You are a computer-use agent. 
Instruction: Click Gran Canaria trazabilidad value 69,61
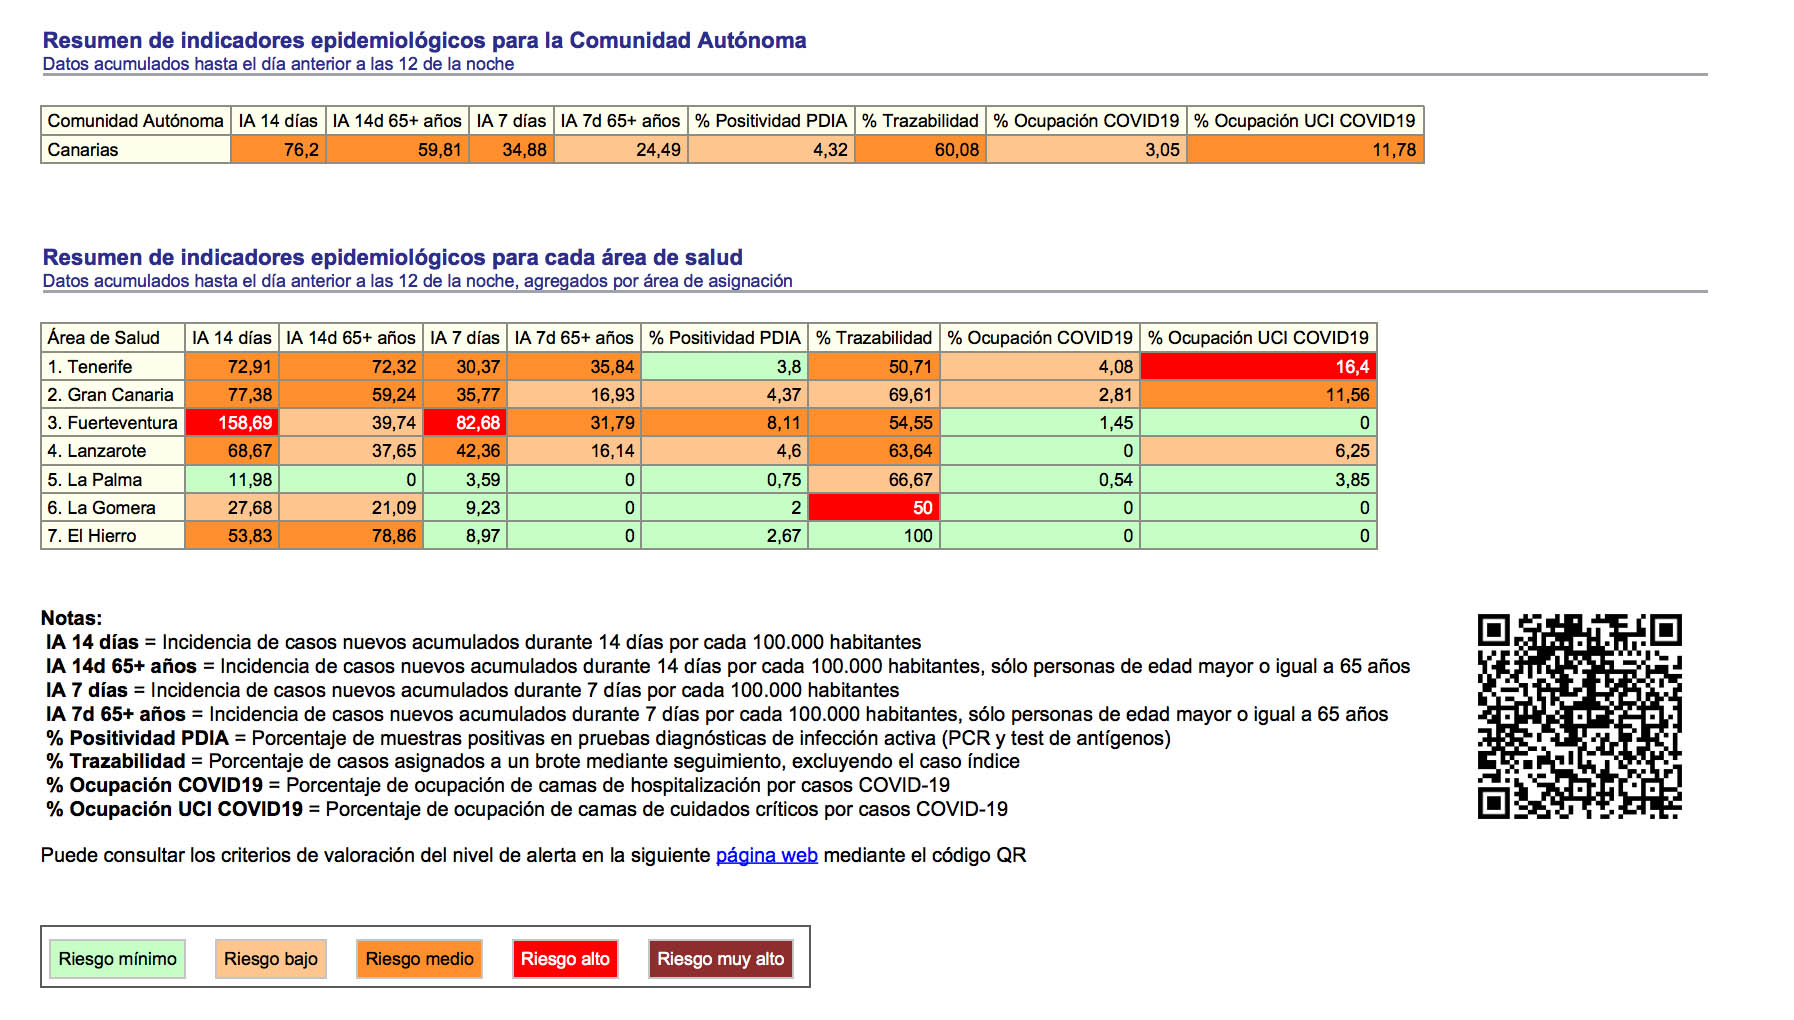pos(874,395)
